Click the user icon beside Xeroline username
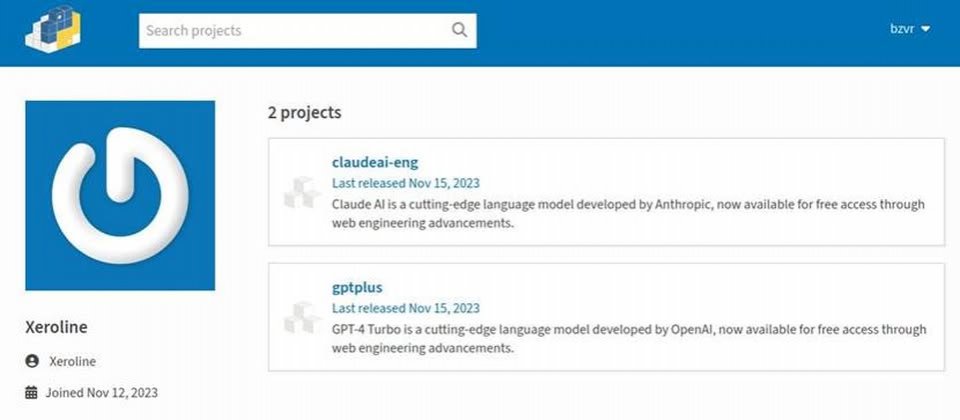This screenshot has height=420, width=960. point(32,361)
